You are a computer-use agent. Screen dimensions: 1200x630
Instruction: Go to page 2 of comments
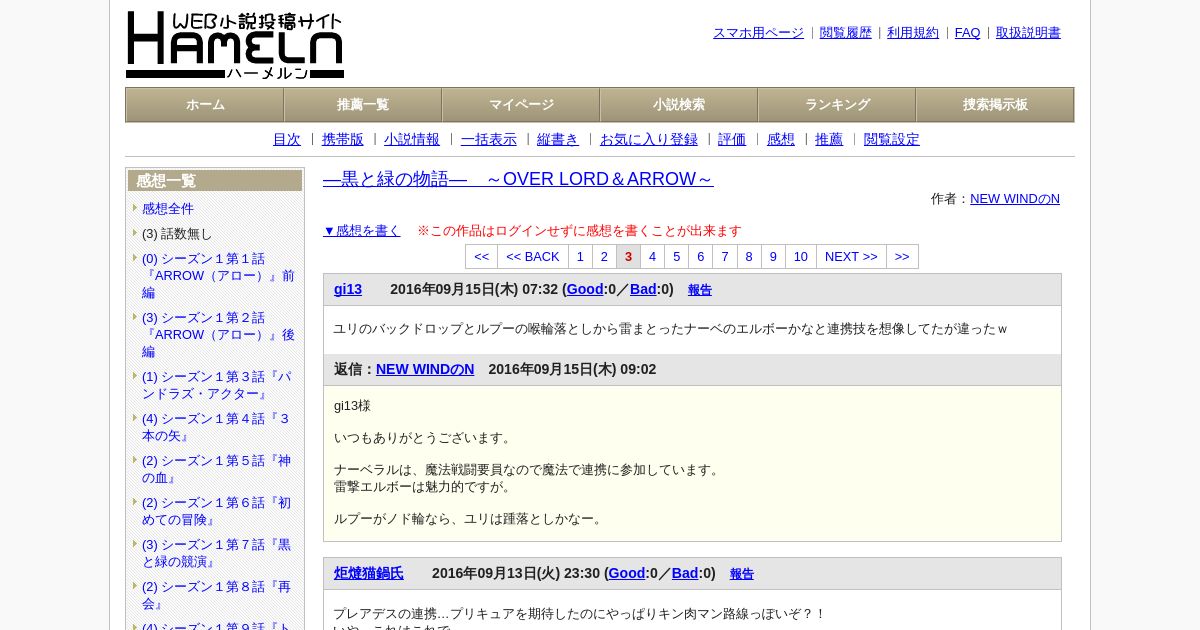[604, 257]
